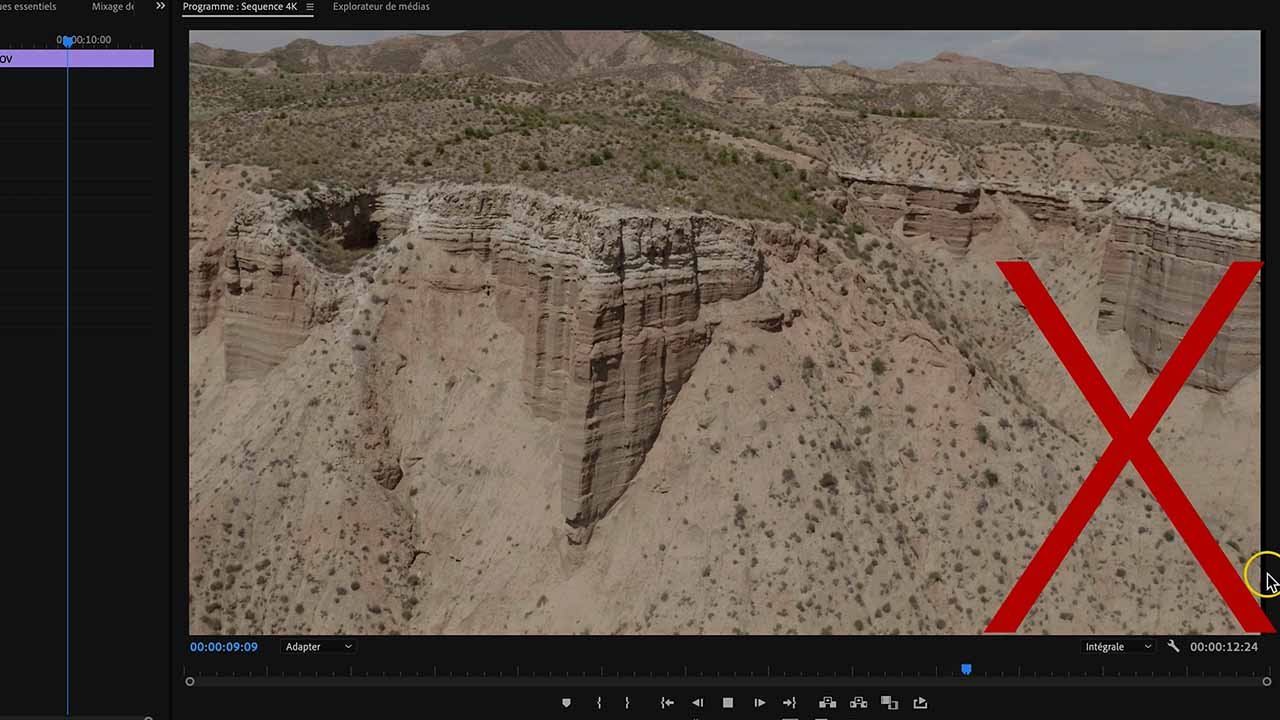Click the Extract button
The image size is (1280, 720).
pyautogui.click(x=858, y=703)
